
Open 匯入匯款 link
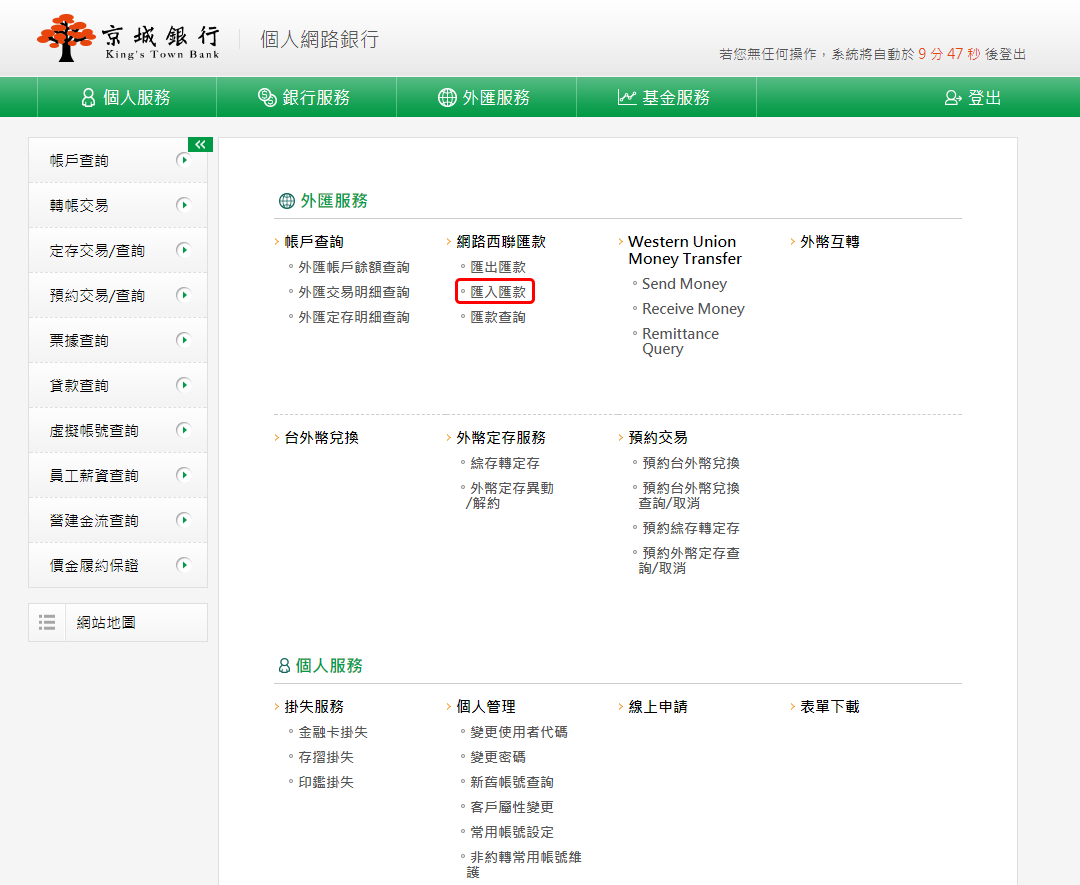point(498,292)
